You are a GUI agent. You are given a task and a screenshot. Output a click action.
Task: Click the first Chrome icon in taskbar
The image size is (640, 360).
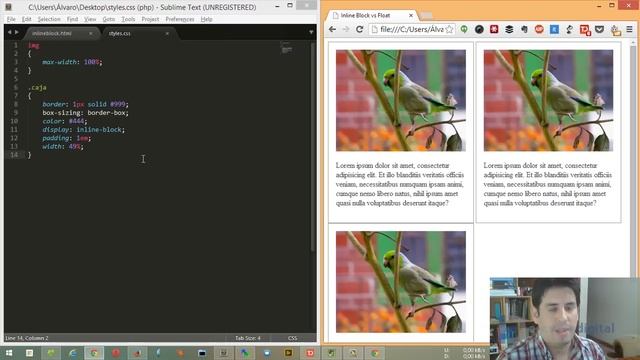pyautogui.click(x=94, y=353)
